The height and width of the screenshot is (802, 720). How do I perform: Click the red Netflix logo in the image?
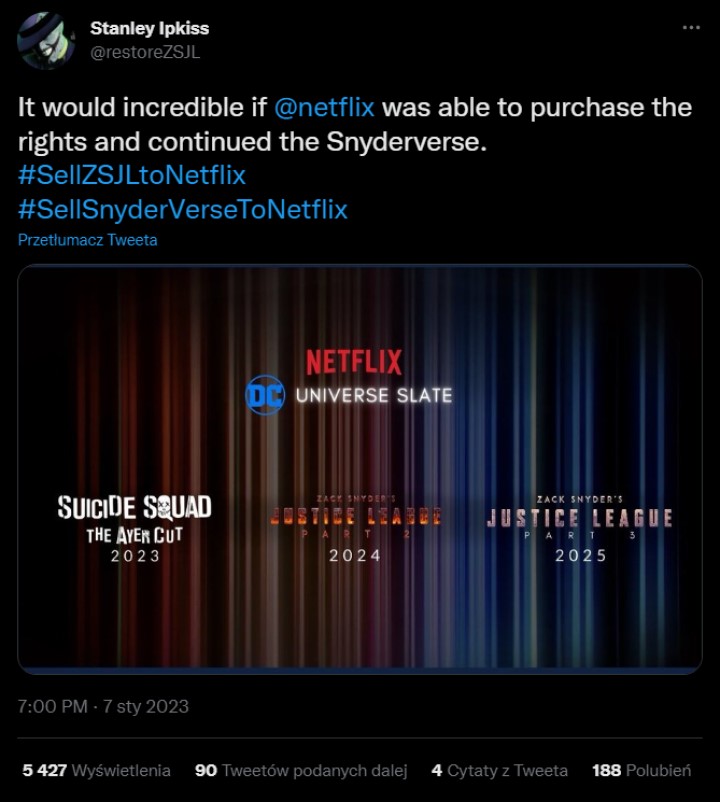click(353, 361)
